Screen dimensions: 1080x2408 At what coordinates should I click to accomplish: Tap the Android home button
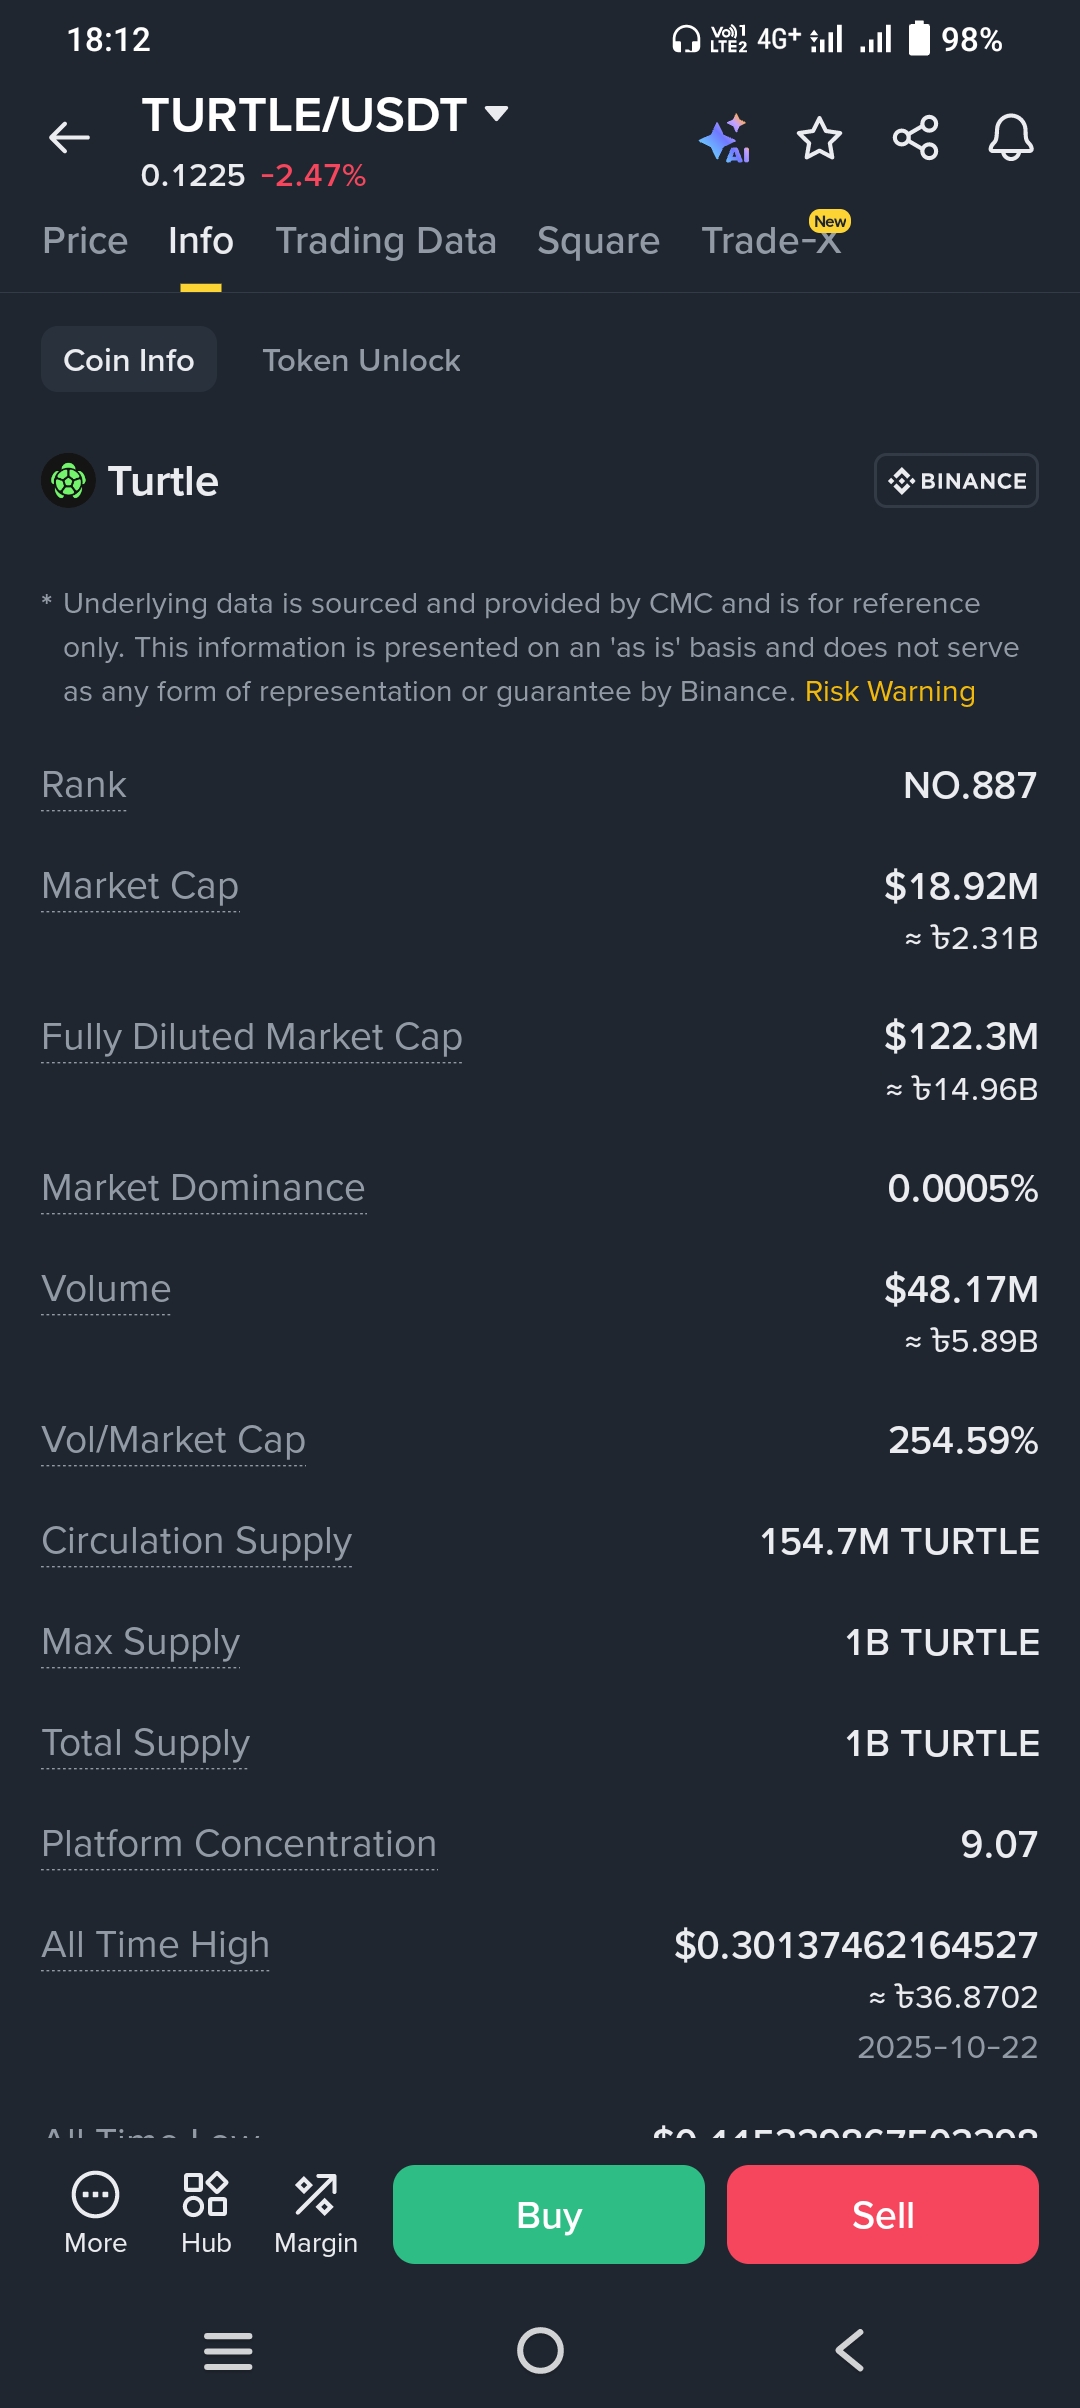(540, 2350)
